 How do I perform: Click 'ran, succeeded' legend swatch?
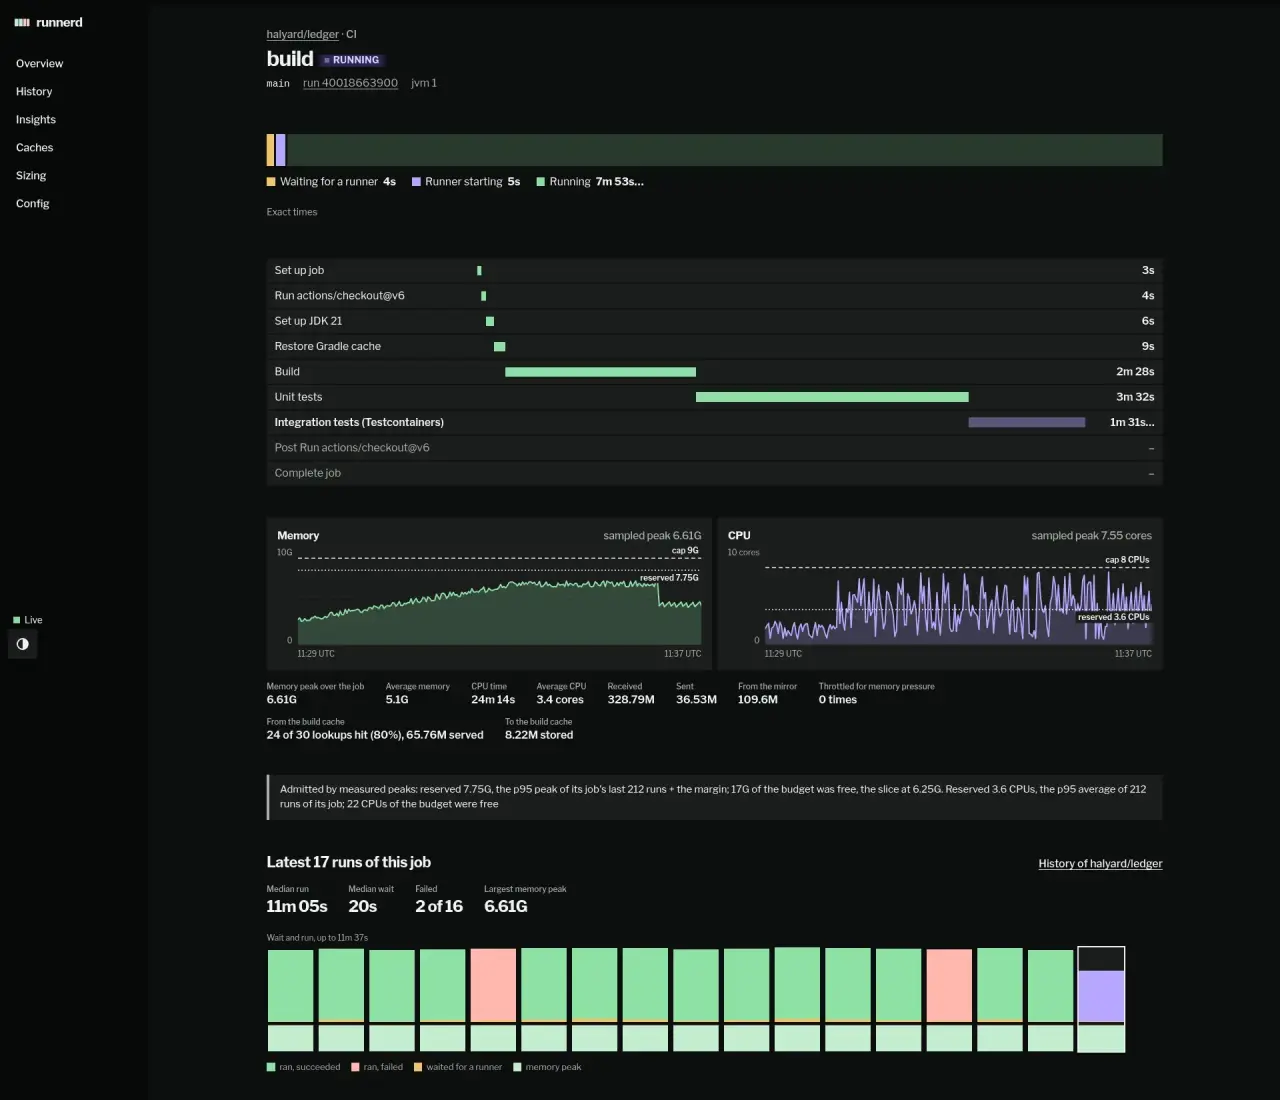(x=271, y=1067)
